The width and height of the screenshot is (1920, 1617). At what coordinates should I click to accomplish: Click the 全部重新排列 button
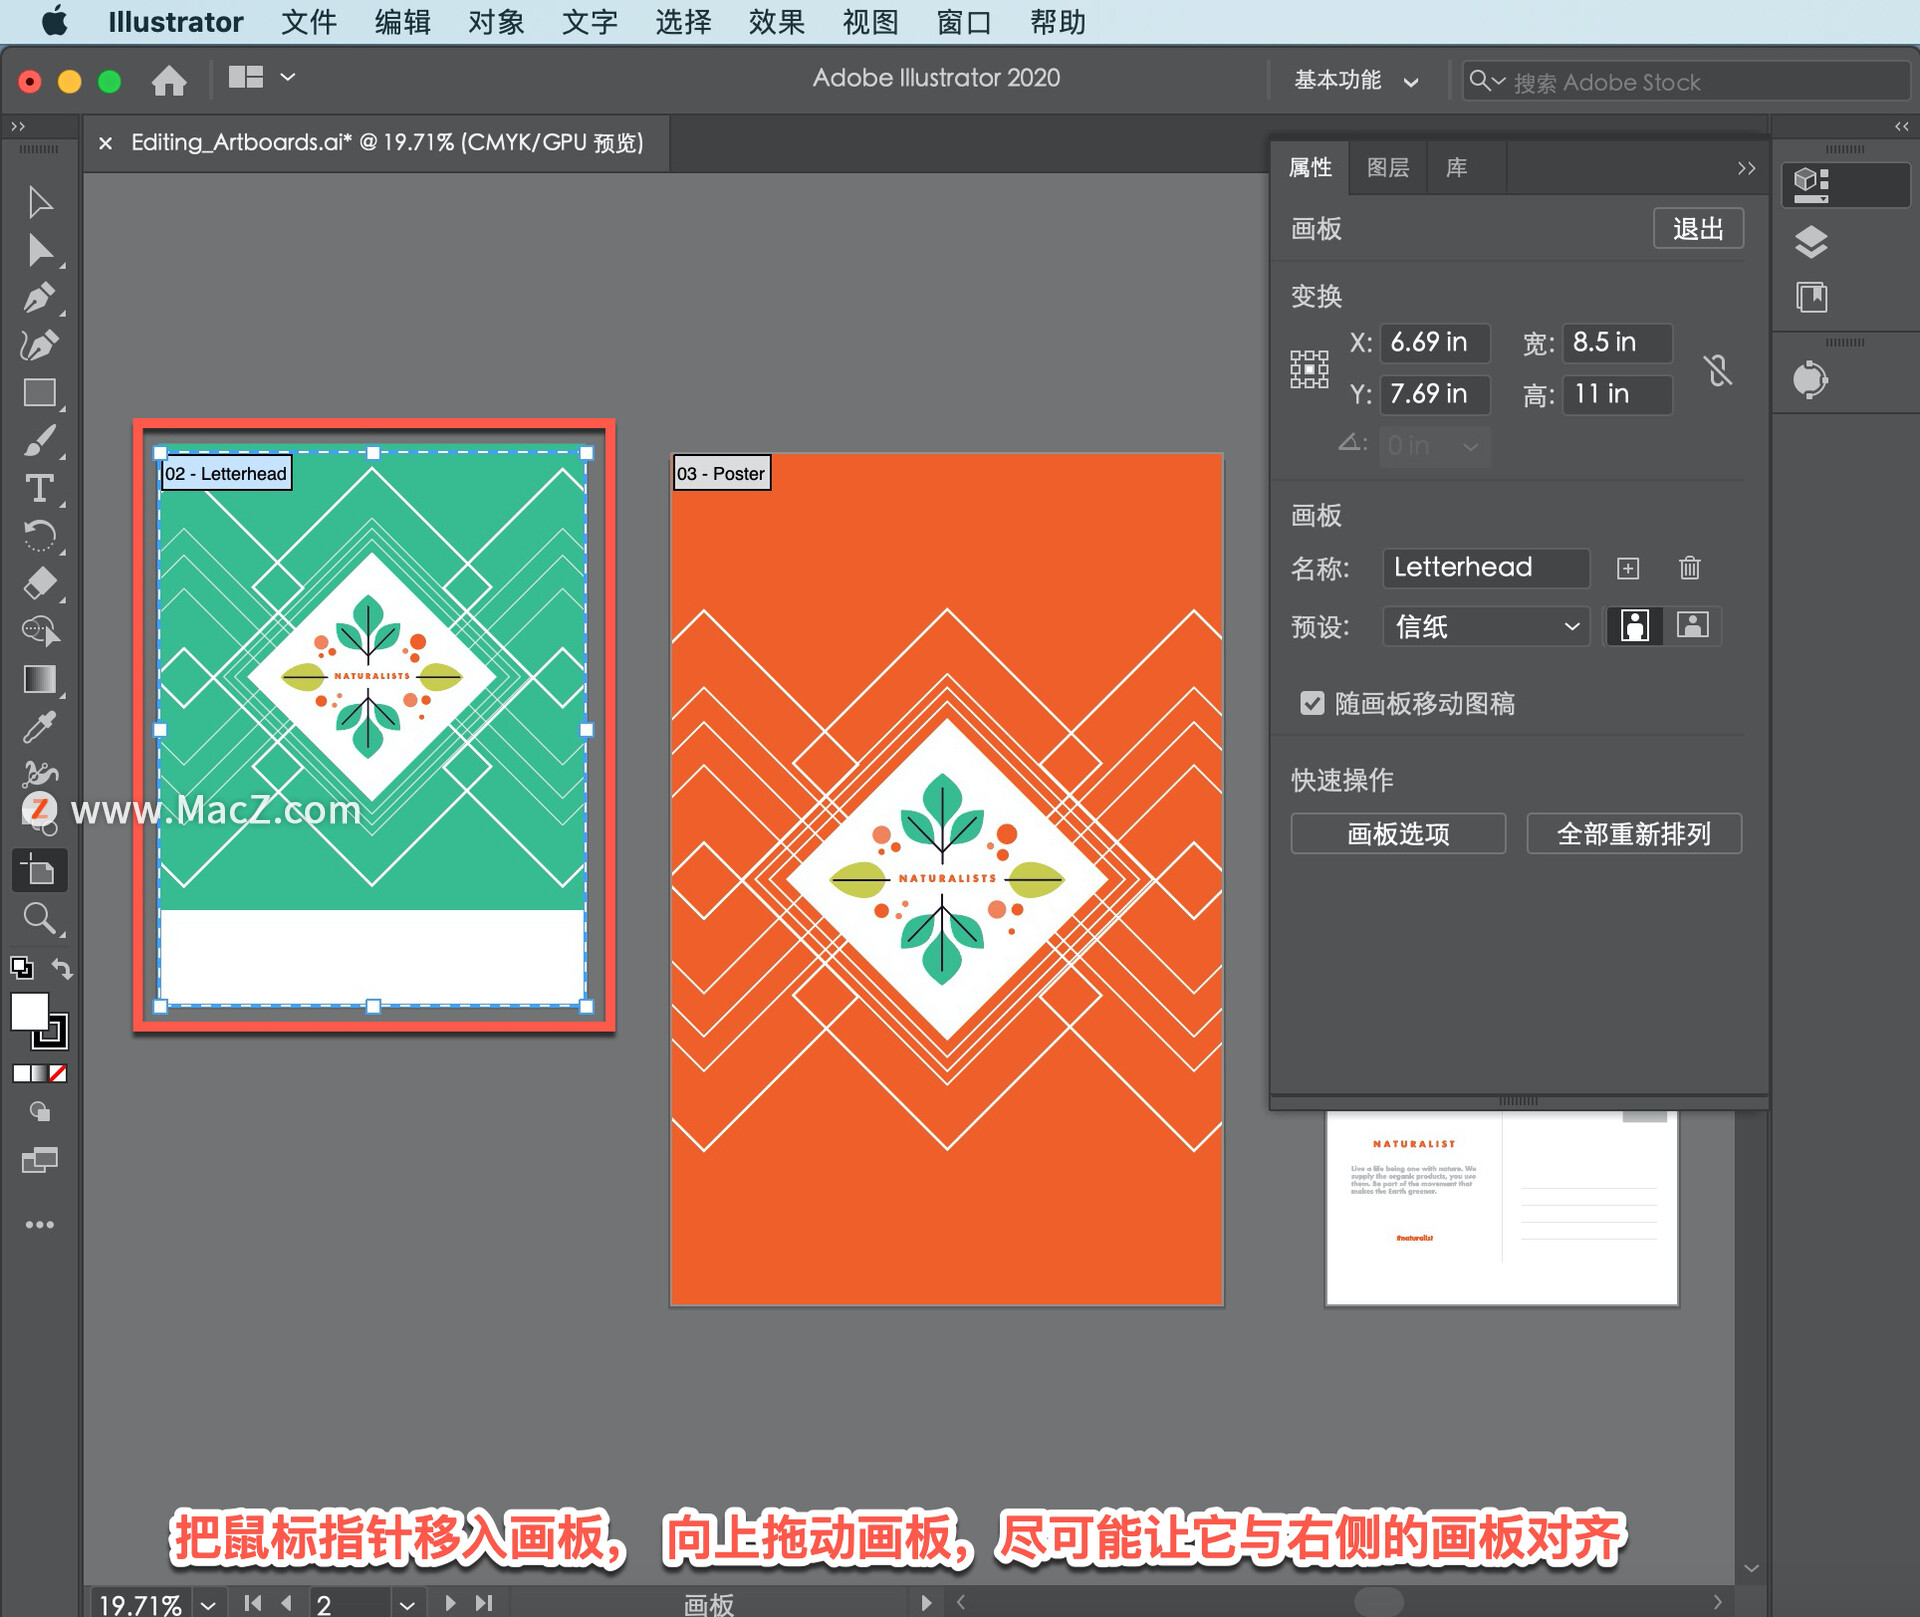[1633, 833]
